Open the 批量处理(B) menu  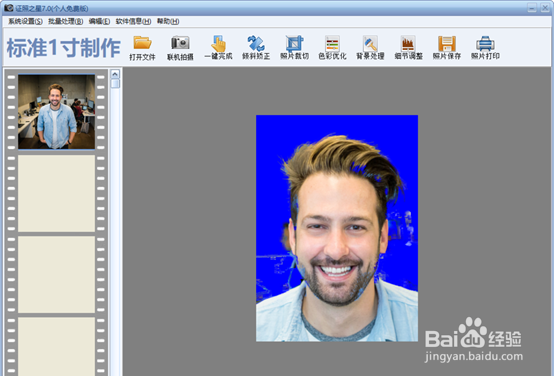(x=66, y=22)
